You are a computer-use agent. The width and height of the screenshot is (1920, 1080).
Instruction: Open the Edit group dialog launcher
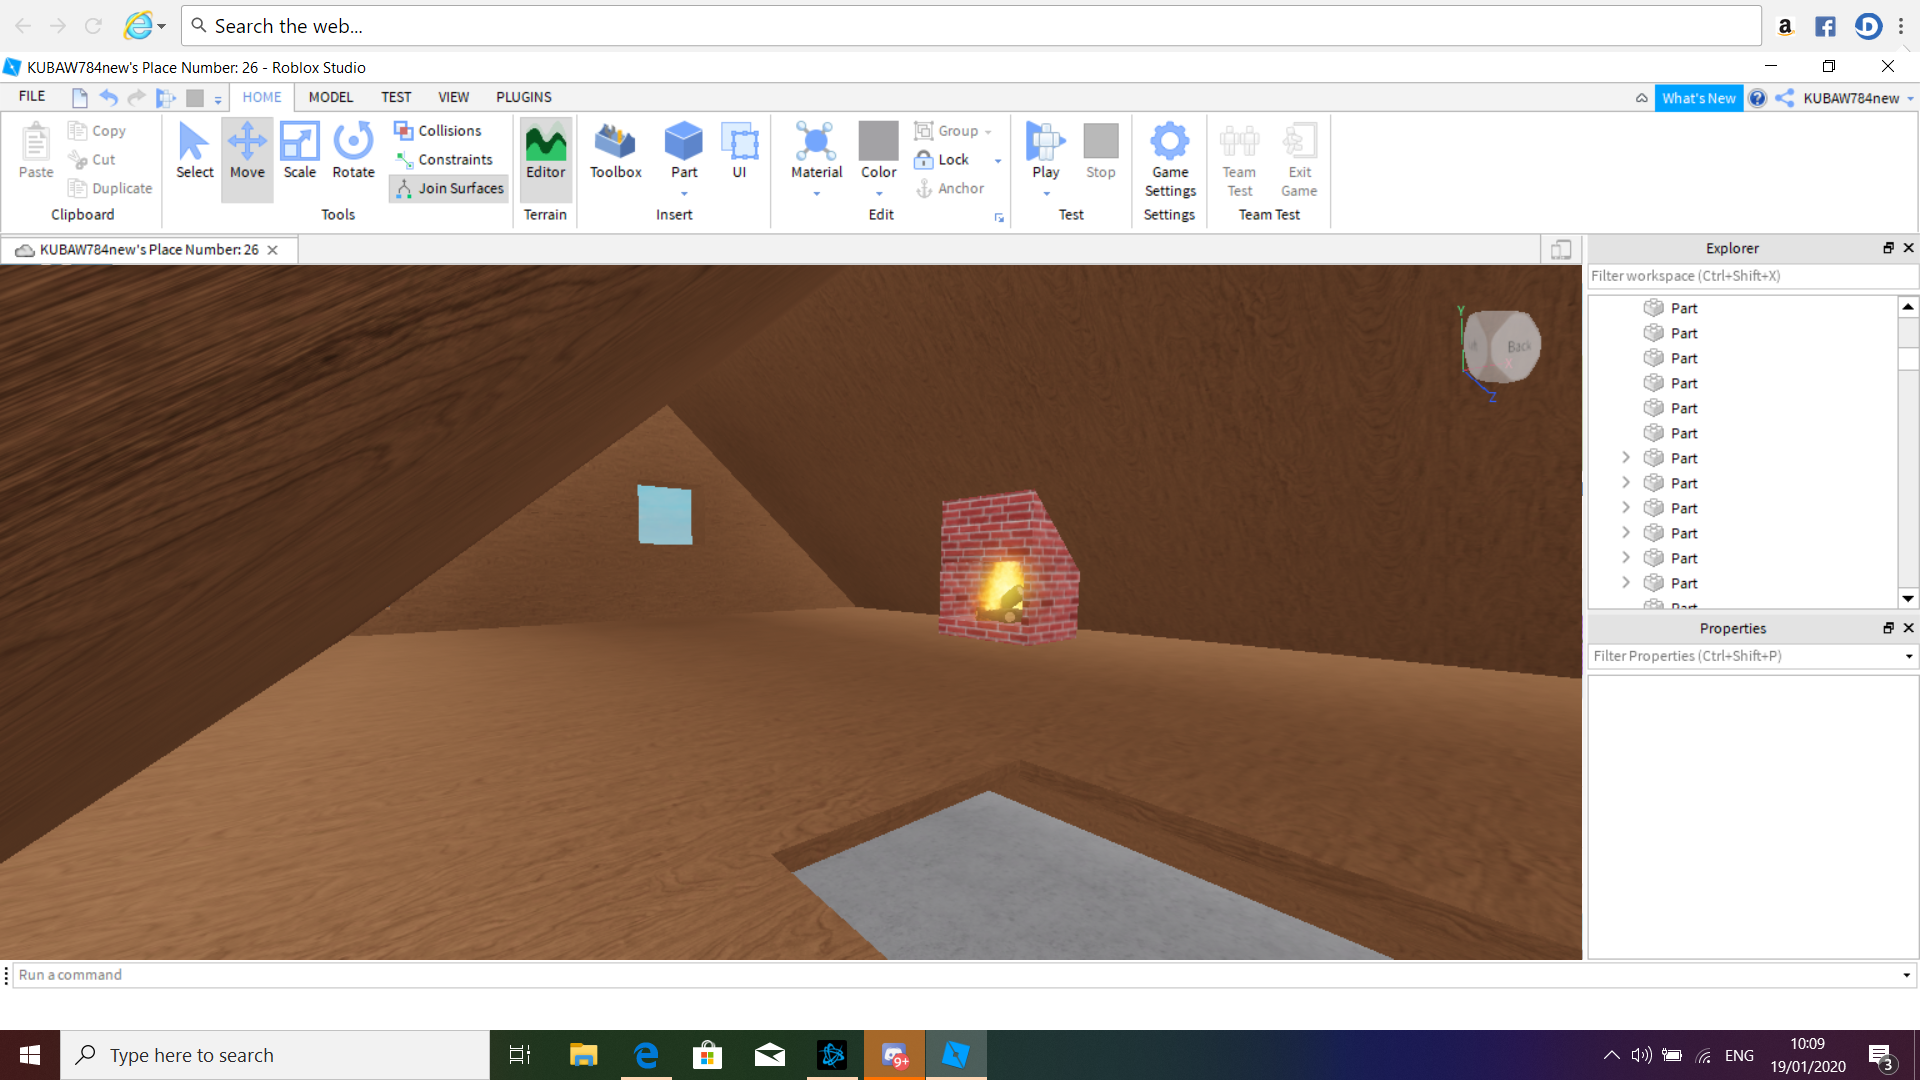(998, 217)
